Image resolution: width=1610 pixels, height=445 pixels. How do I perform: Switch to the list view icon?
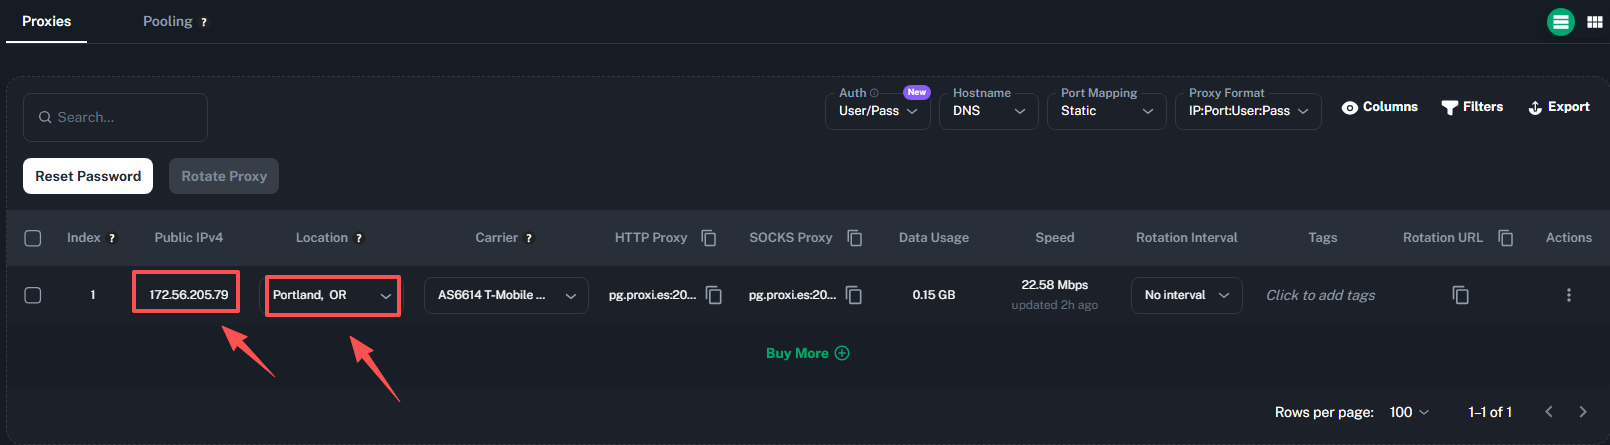[x=1560, y=21]
